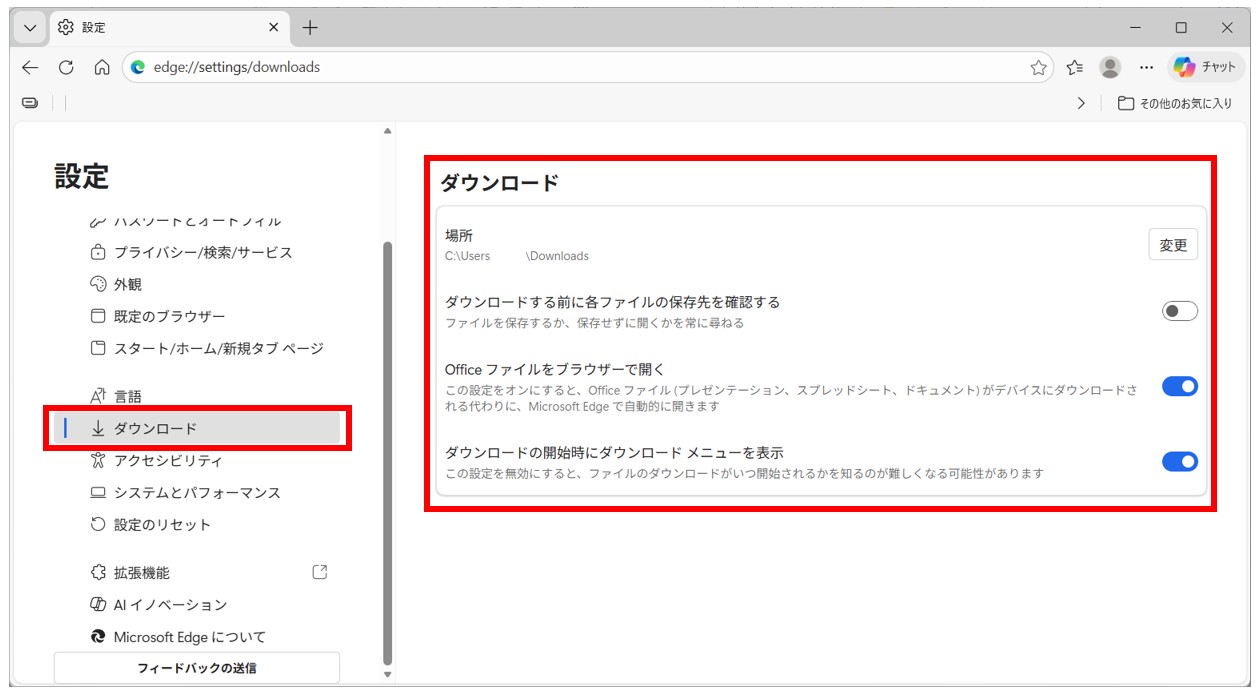Click the 変更 button to change download location
1259x696 pixels.
coord(1172,244)
